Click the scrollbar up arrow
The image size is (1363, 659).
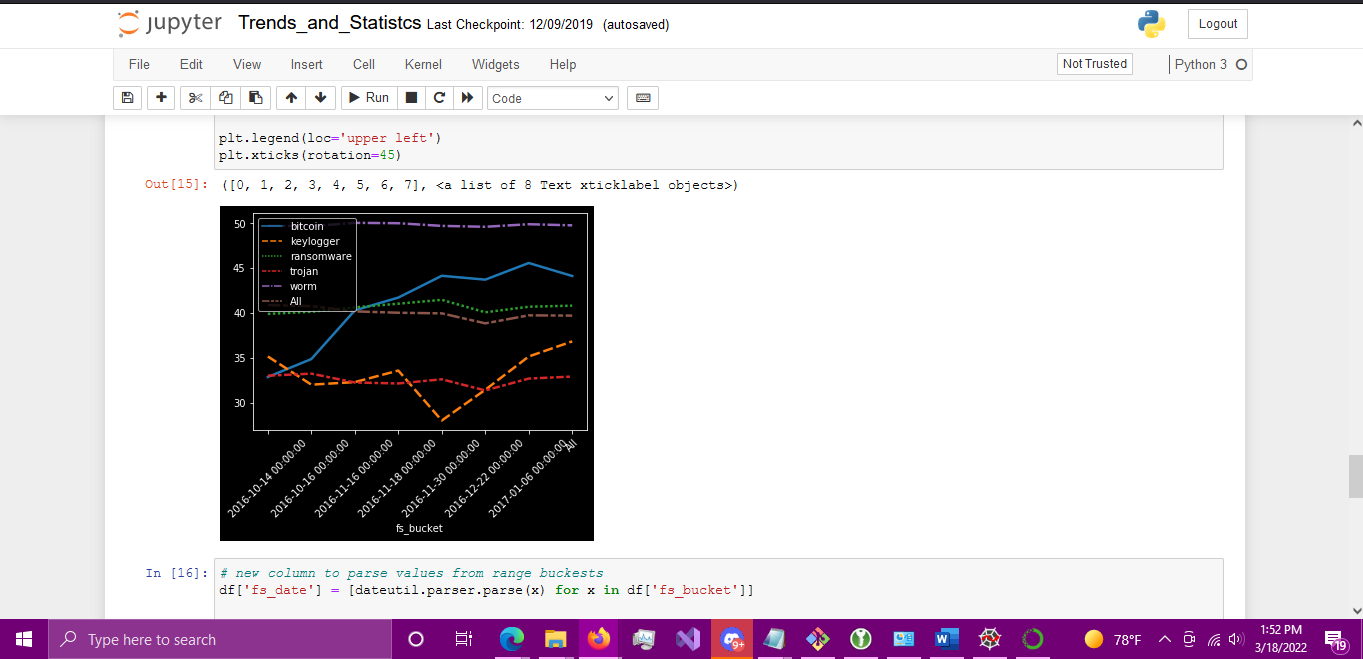point(1355,122)
